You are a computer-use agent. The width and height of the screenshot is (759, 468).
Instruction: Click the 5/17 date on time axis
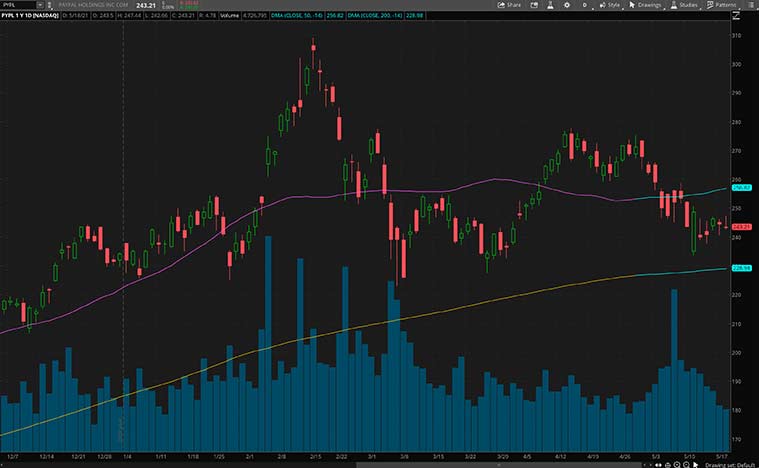tap(721, 455)
